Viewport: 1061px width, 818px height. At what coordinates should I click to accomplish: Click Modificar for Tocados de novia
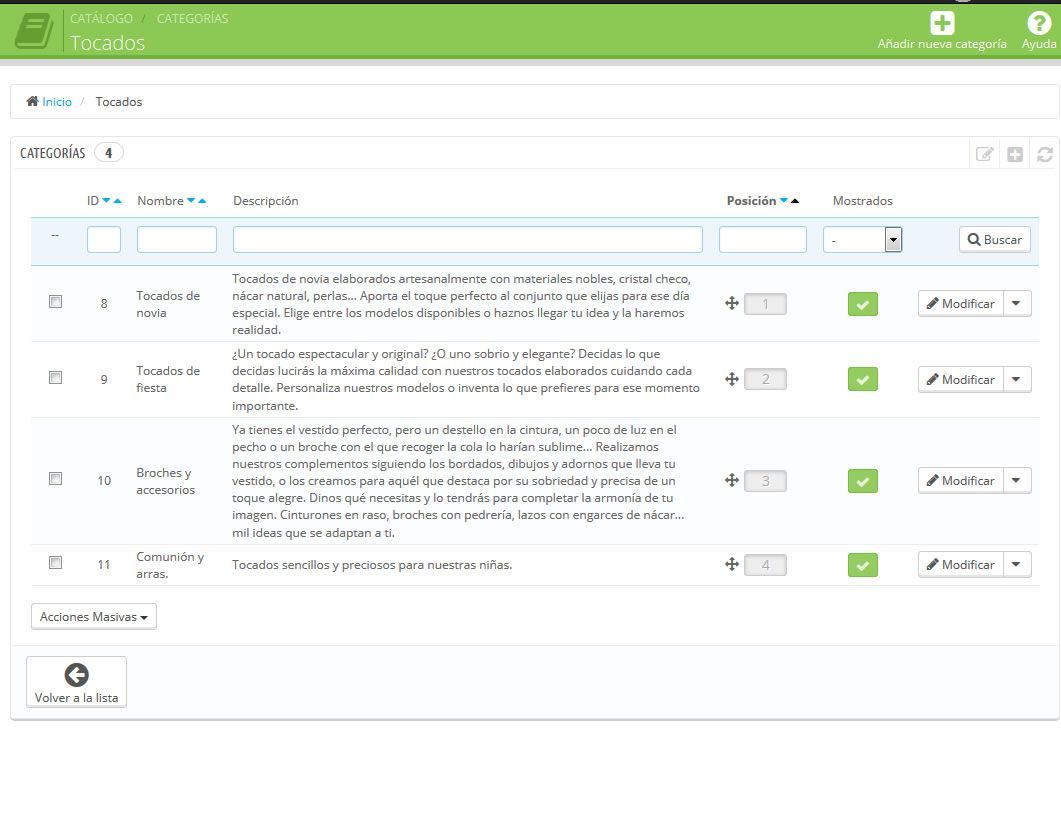click(960, 303)
